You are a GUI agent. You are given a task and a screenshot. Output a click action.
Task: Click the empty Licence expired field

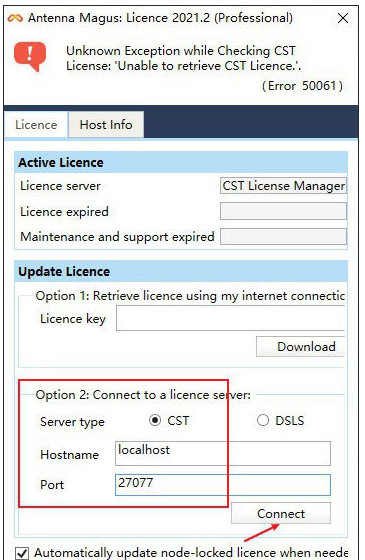coord(284,211)
